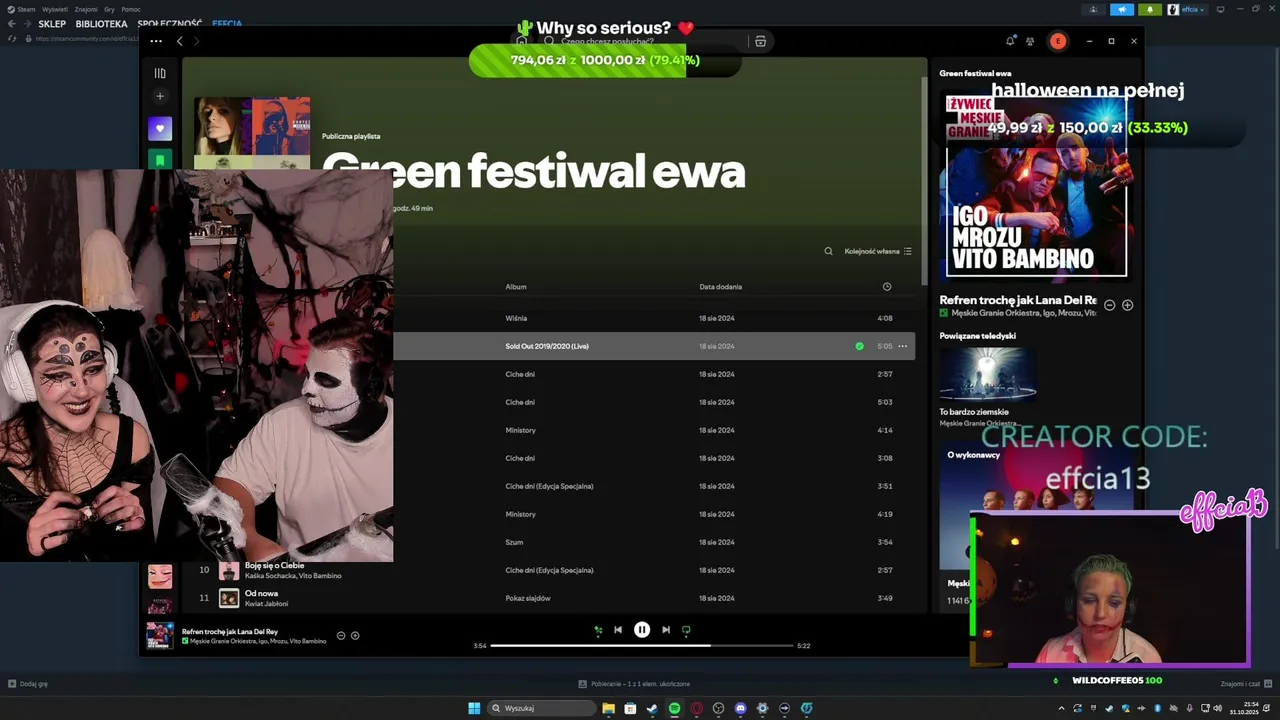Open Friend Activity icon in Spotify

tap(1030, 41)
